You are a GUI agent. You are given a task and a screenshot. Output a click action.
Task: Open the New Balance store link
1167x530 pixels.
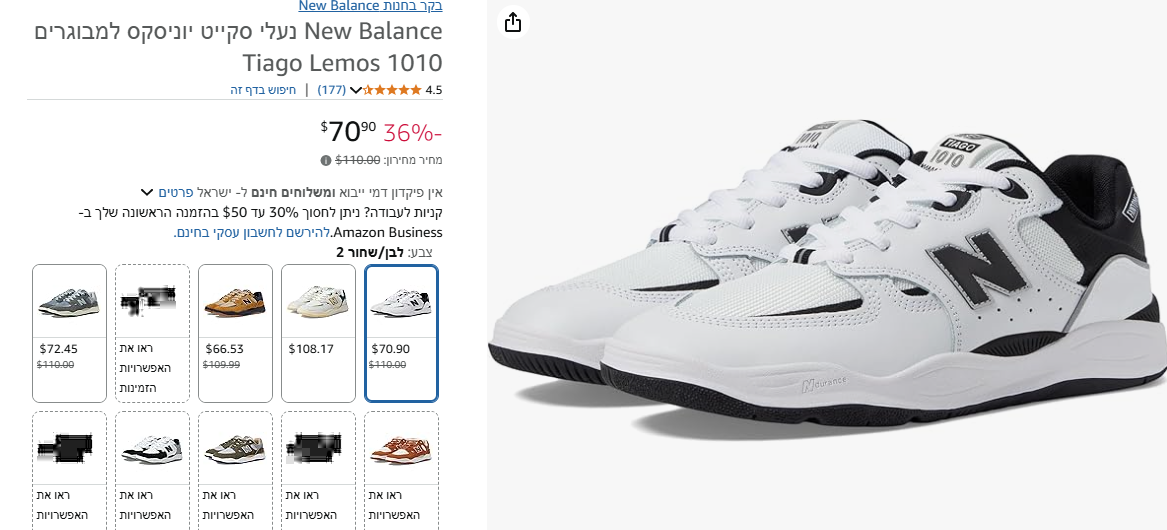coord(371,6)
